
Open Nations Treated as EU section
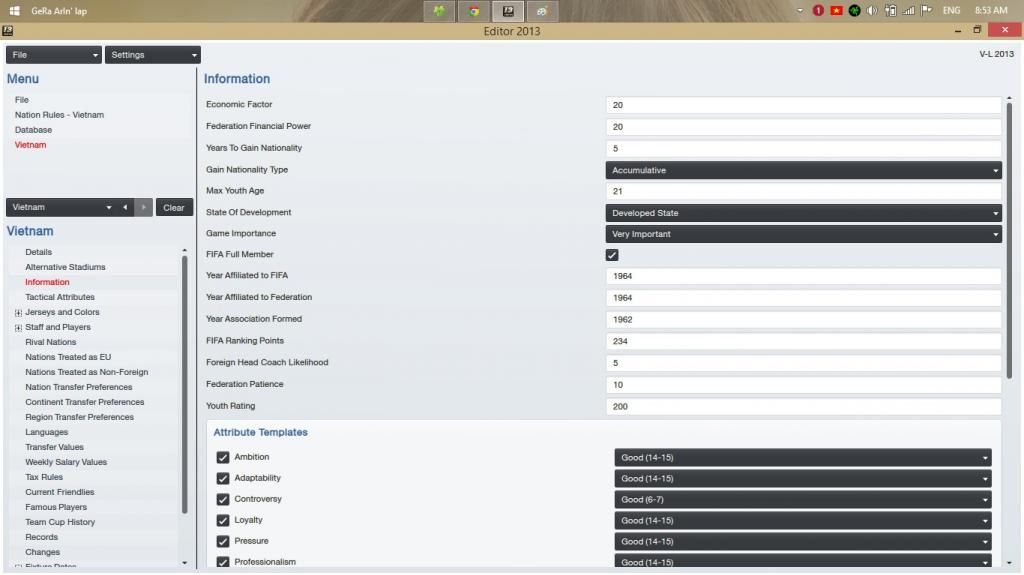coord(68,357)
